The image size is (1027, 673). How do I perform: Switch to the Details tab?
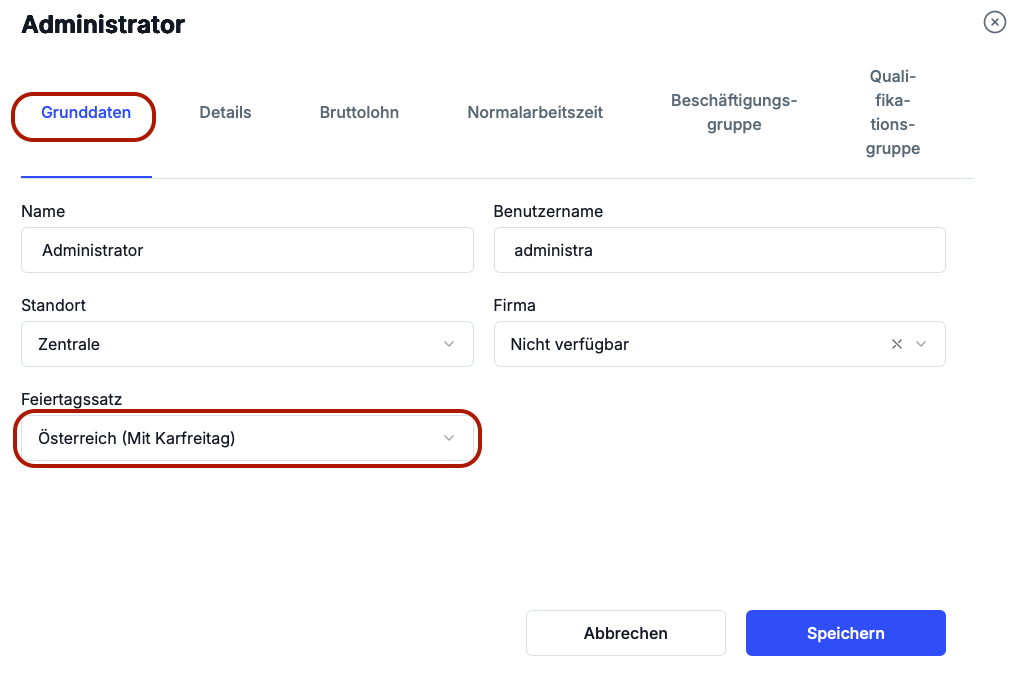tap(225, 112)
